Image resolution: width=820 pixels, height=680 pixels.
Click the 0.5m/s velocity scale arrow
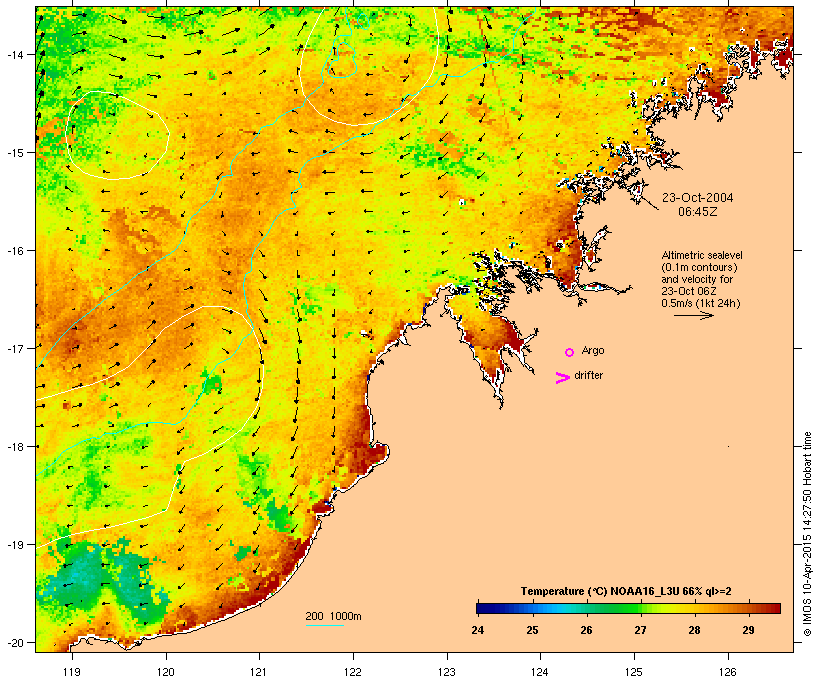pos(694,315)
